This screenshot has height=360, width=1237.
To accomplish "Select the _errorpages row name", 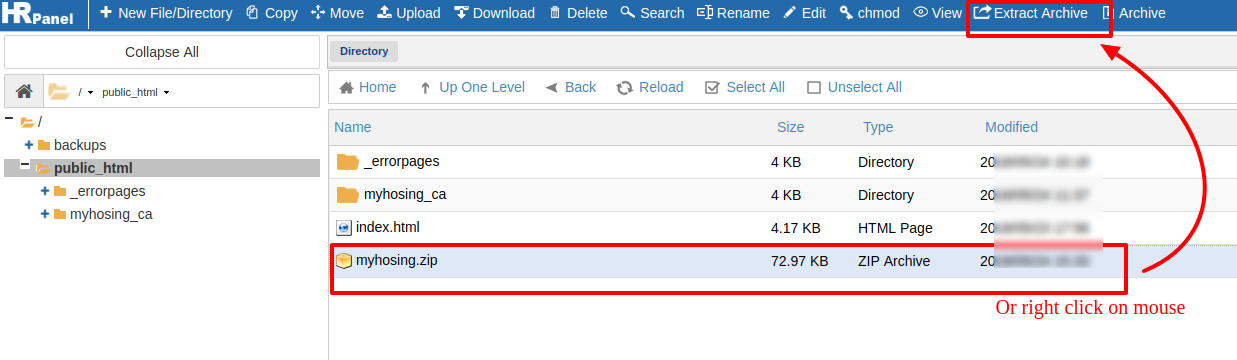I will click(x=401, y=161).
